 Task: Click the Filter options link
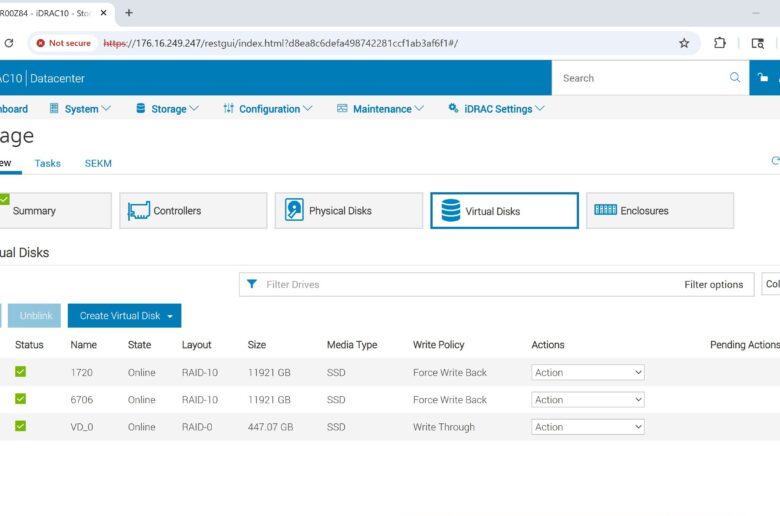point(713,285)
